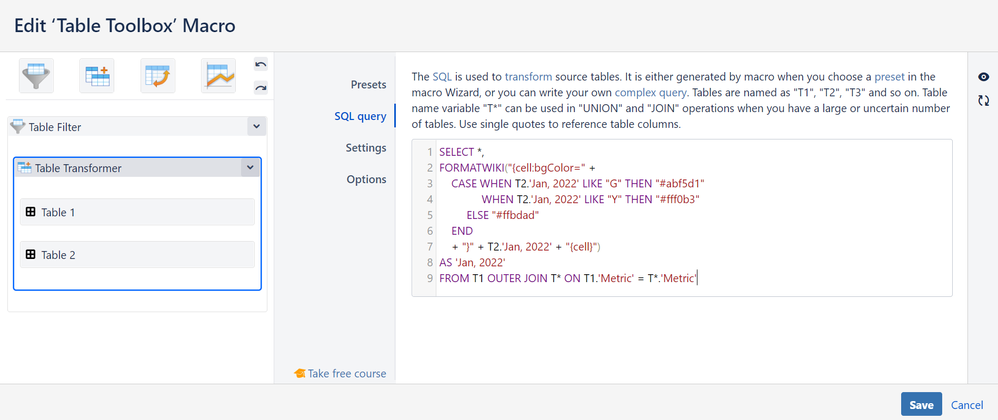This screenshot has height=420, width=998.
Task: Click the Cancel link
Action: [x=967, y=405]
